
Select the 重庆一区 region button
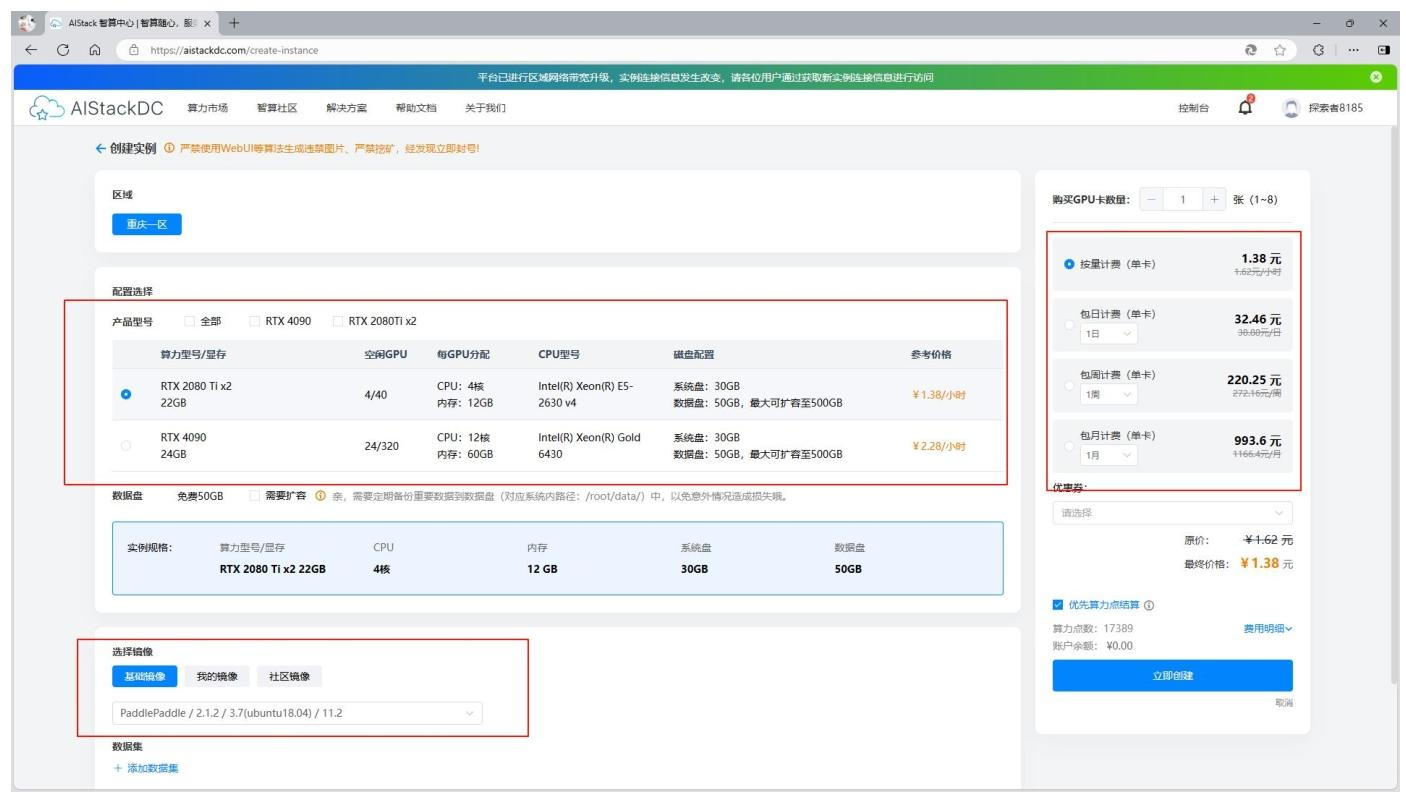click(147, 225)
